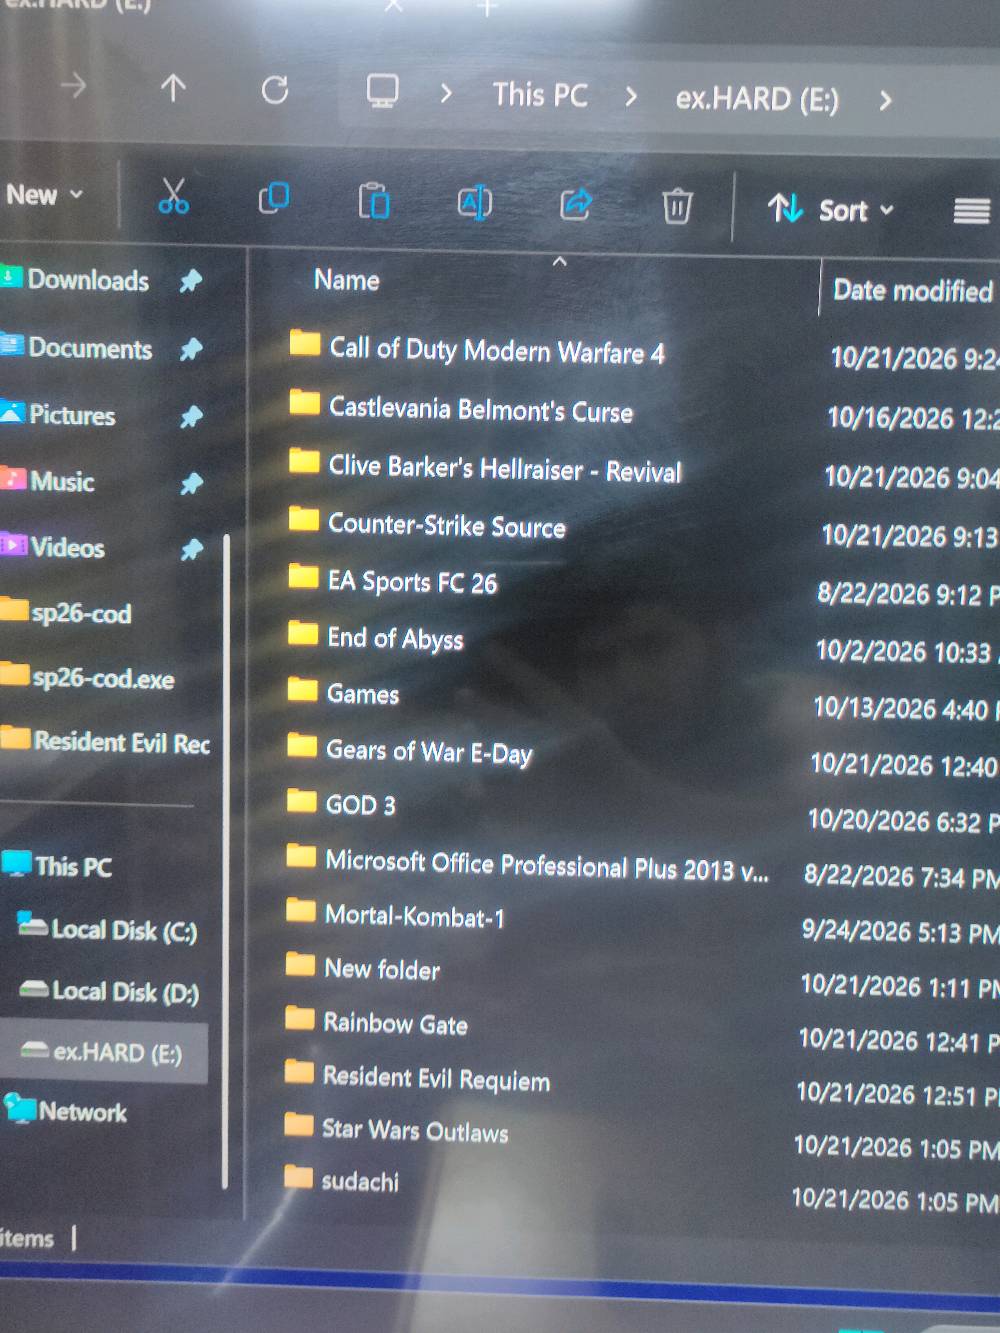Go up one folder level arrow
1000x1333 pixels.
coord(173,89)
